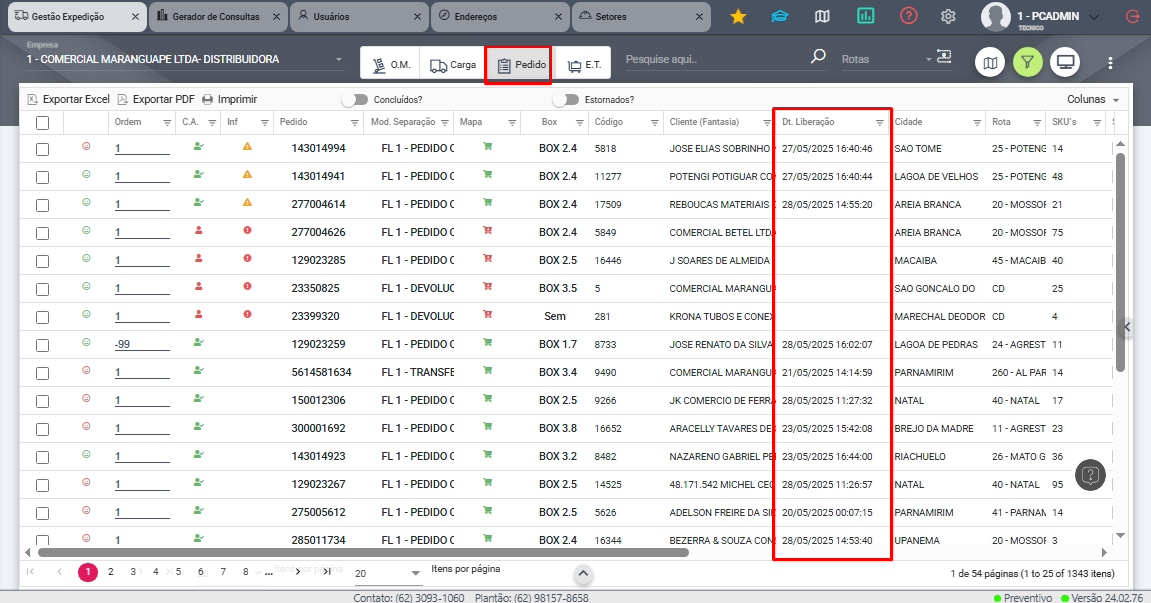The image size is (1151, 603).
Task: Click the Cidade column filter icon
Action: (977, 123)
